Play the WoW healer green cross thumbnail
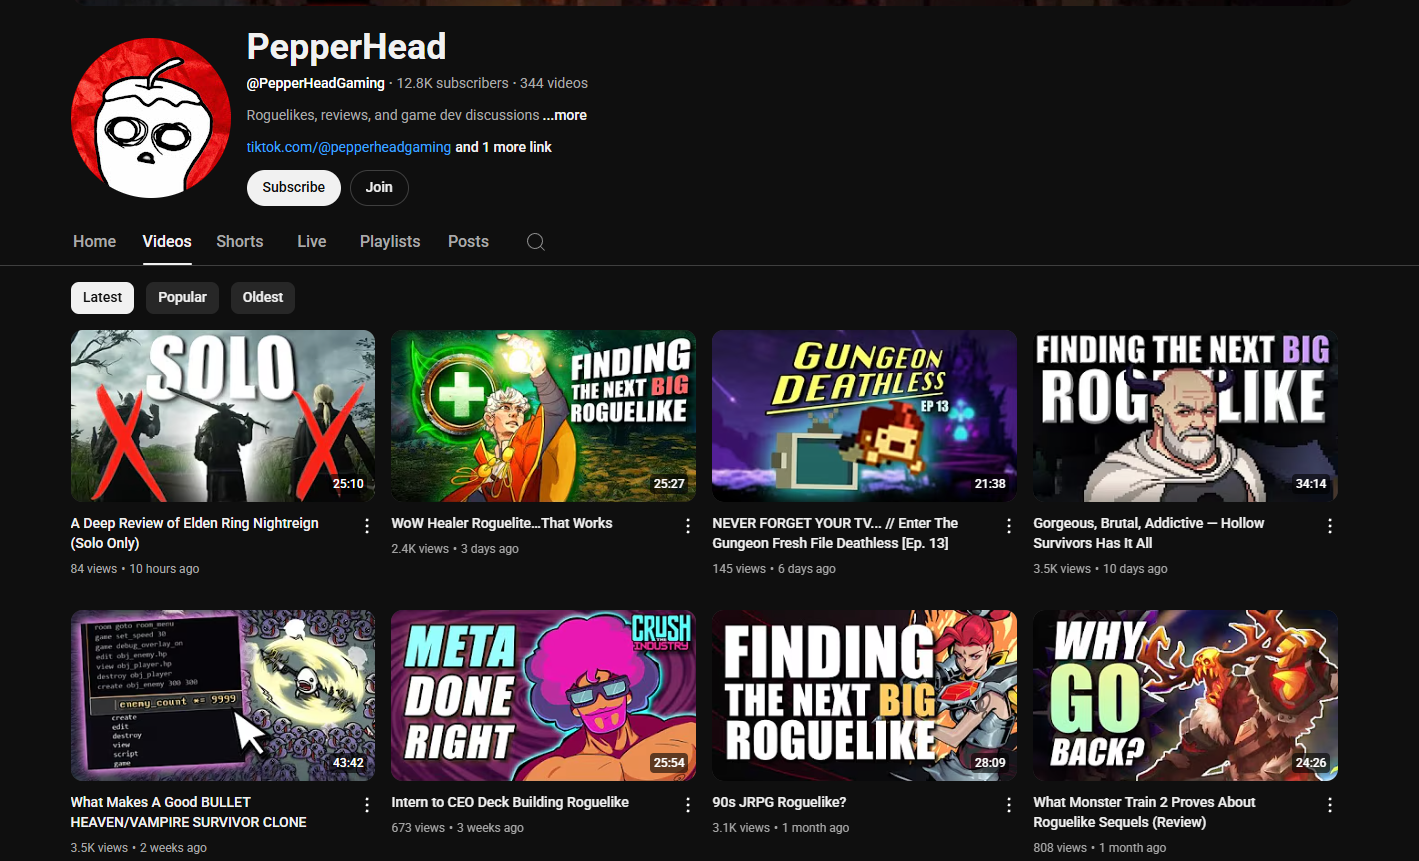This screenshot has height=861, width=1419. (x=544, y=416)
